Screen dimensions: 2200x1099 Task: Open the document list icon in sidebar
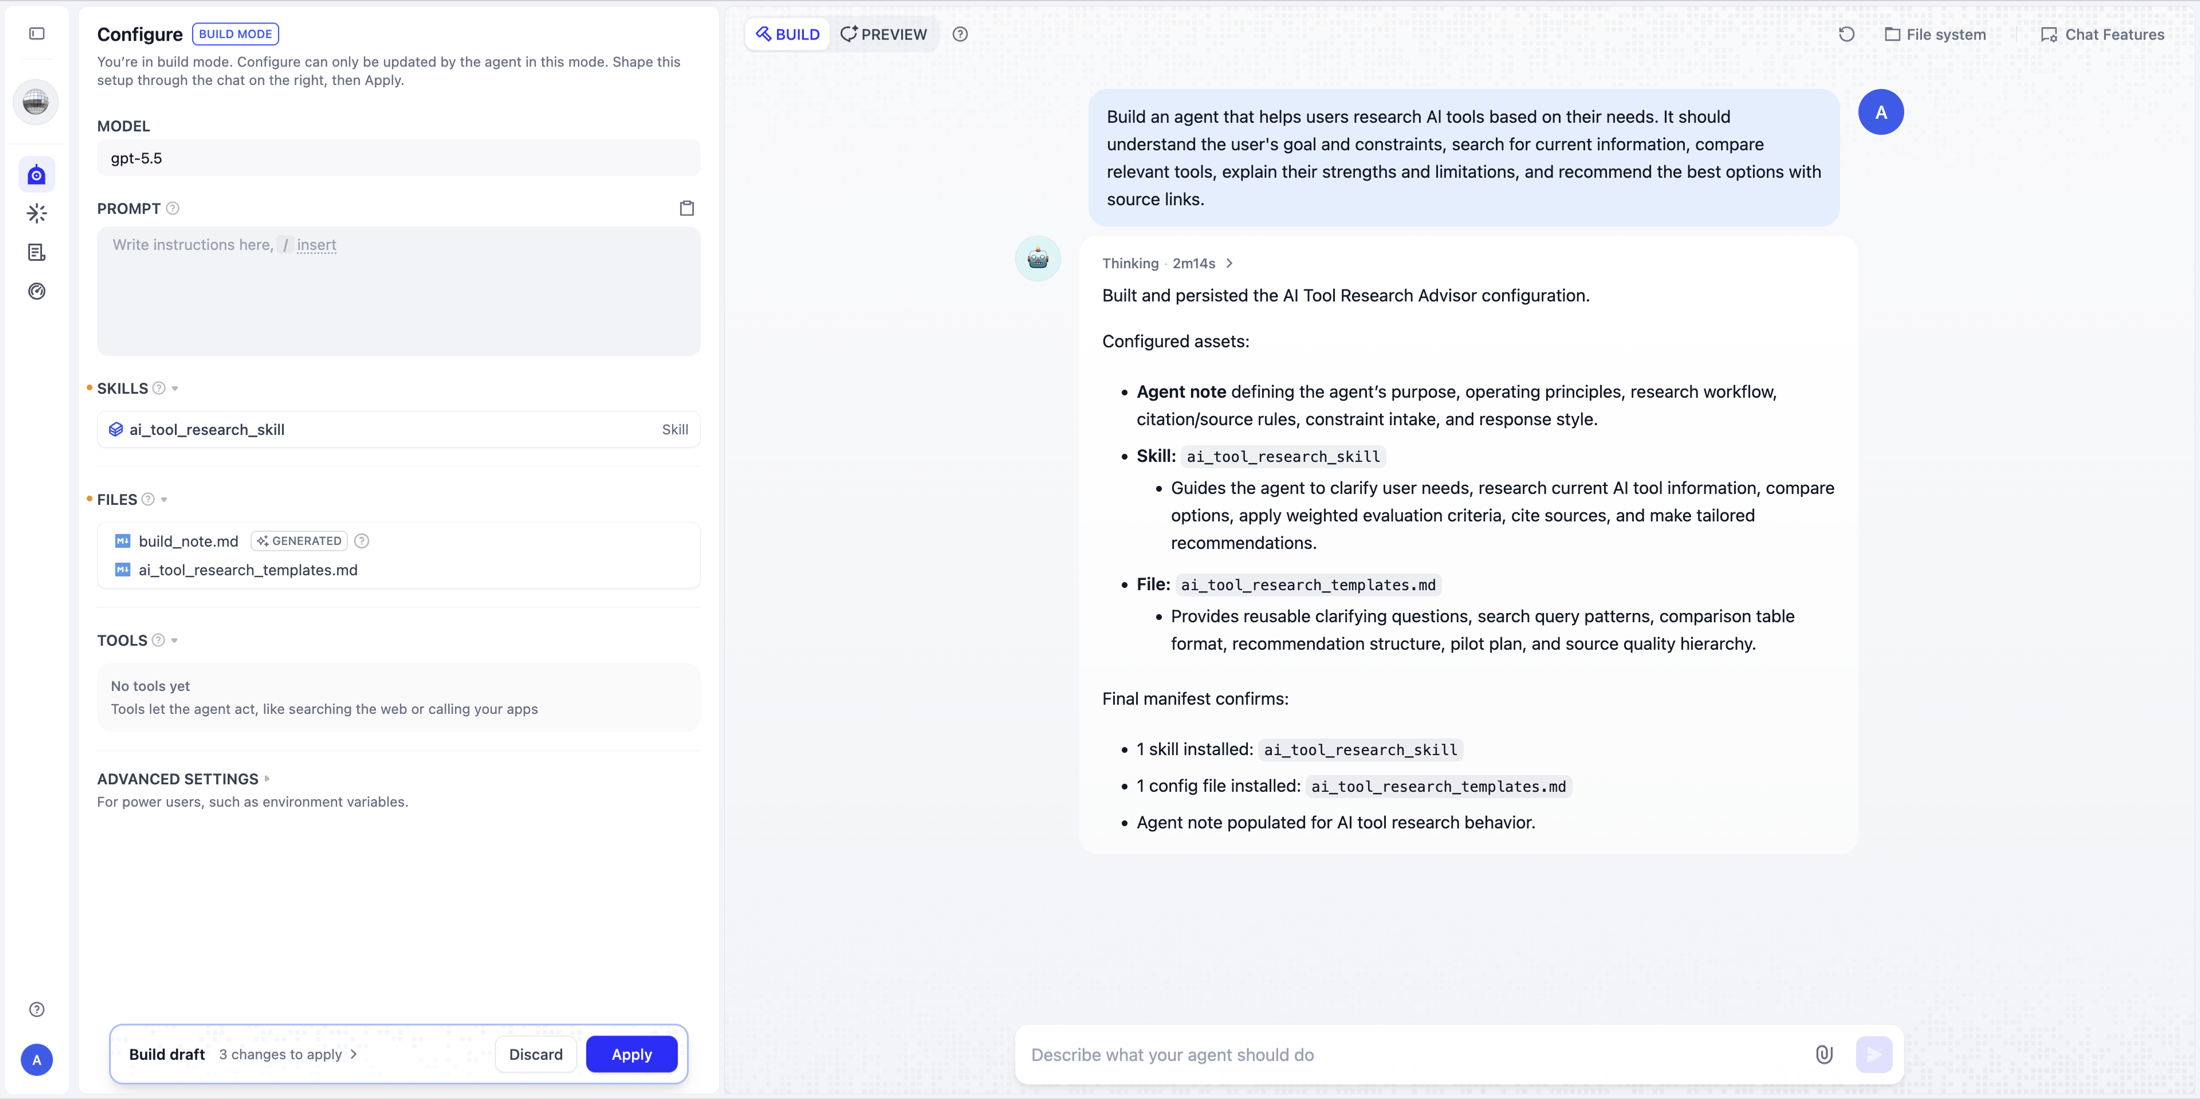(37, 252)
